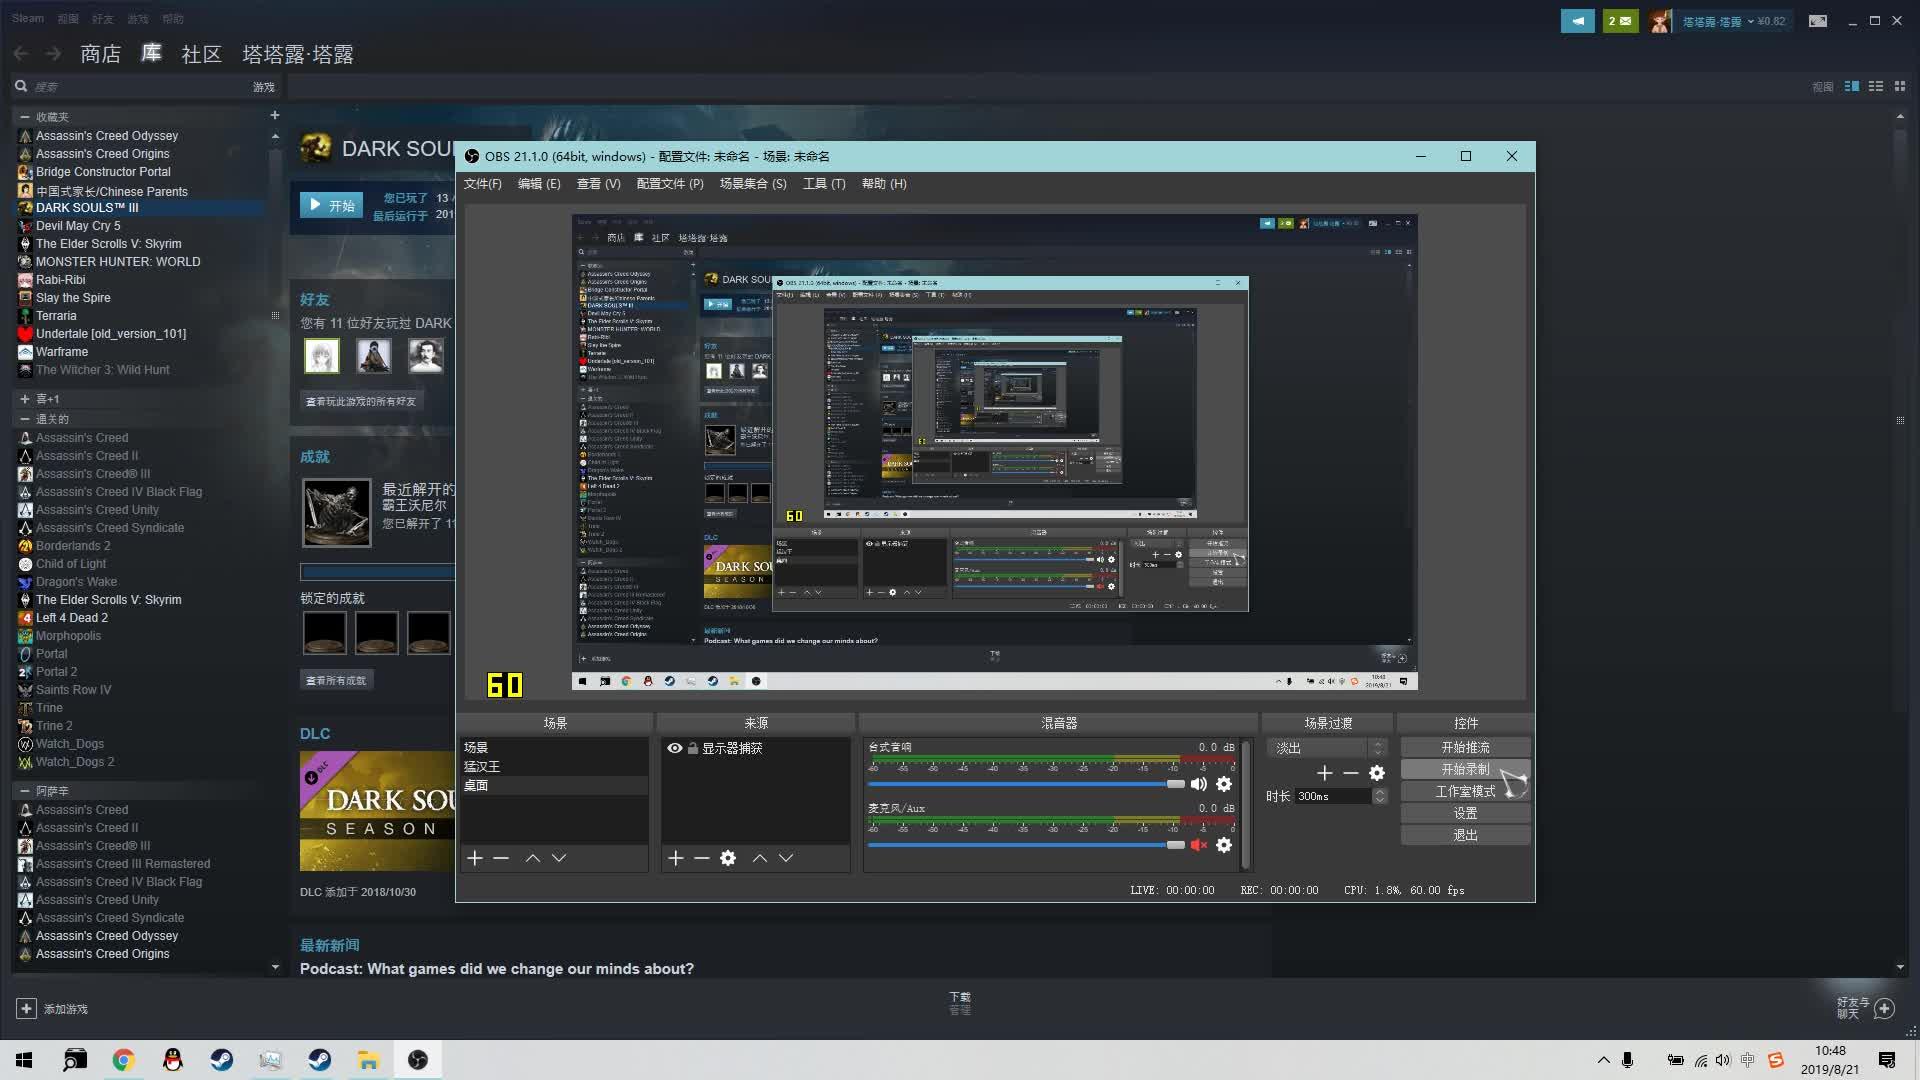Open Steam account name dropdown
This screenshot has width=1920, height=1080.
click(1717, 21)
